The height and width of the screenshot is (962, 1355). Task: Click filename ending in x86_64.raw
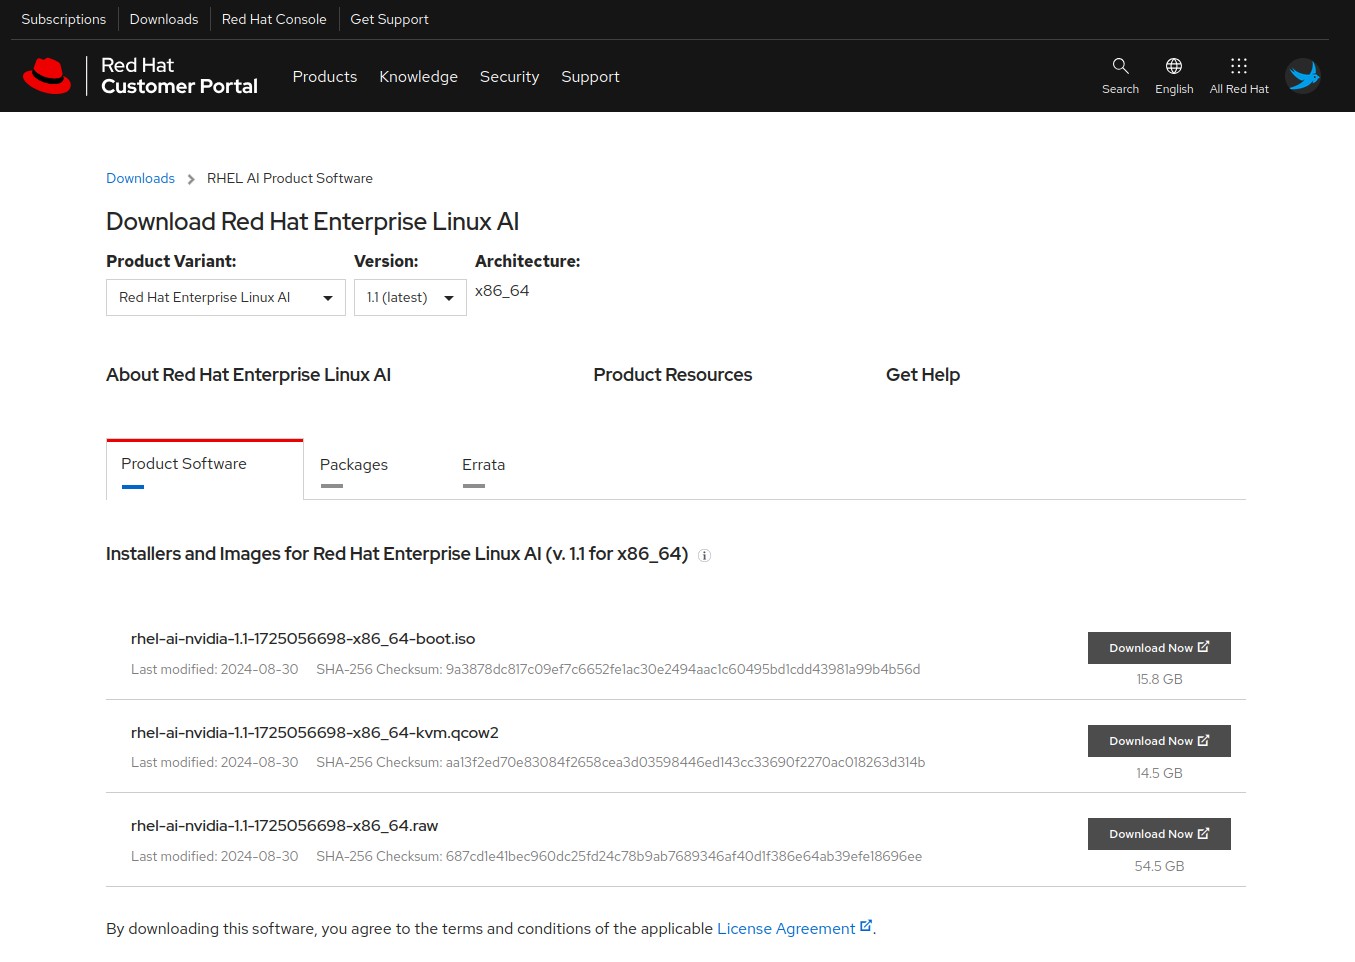coord(285,826)
